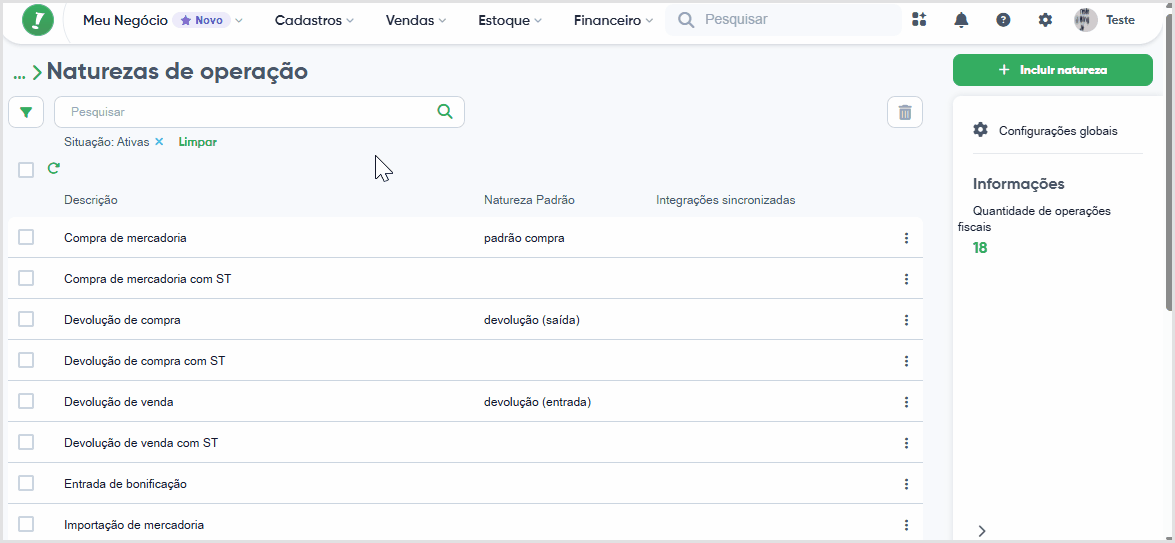Click the devolução (entrada) value
This screenshot has width=1175, height=543.
[x=537, y=402]
